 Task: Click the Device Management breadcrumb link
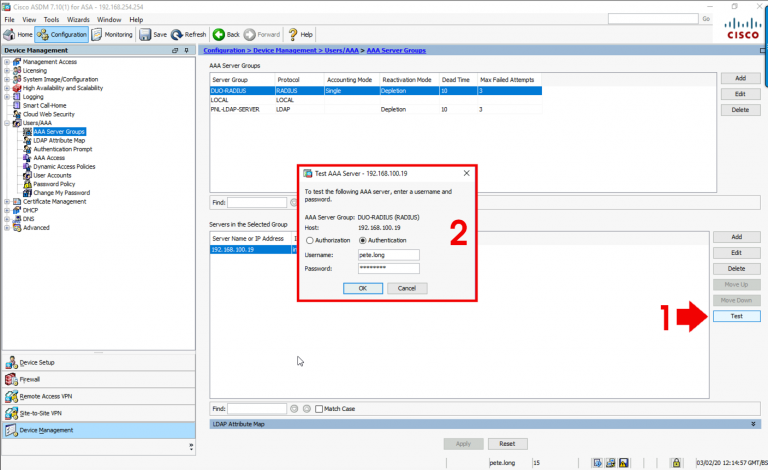tap(285, 50)
